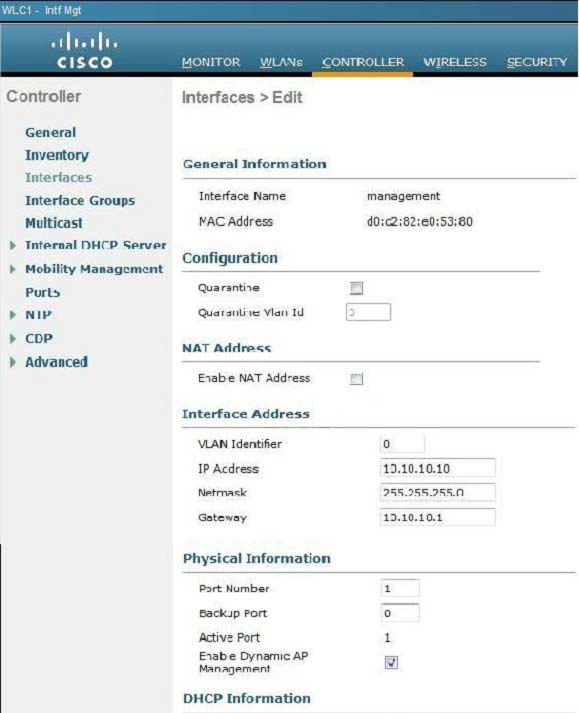Switch to the WLANs tab
Viewport: 579px width, 713px height.
click(x=281, y=62)
